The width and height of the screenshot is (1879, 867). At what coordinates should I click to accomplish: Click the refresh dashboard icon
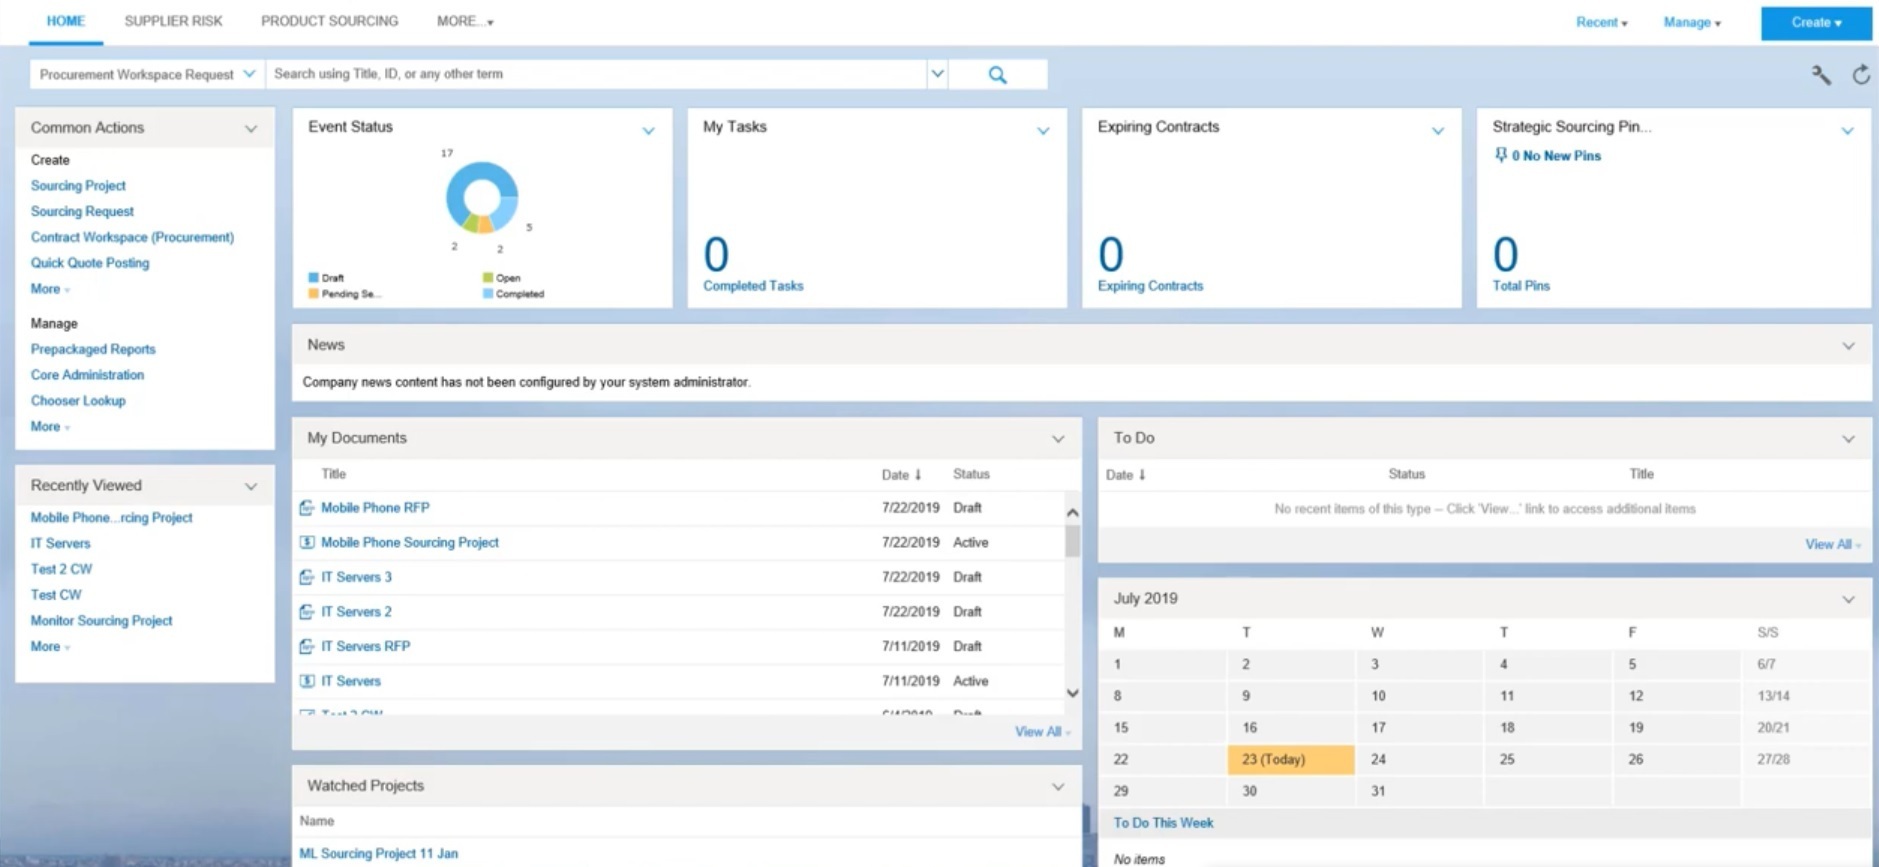tap(1860, 75)
